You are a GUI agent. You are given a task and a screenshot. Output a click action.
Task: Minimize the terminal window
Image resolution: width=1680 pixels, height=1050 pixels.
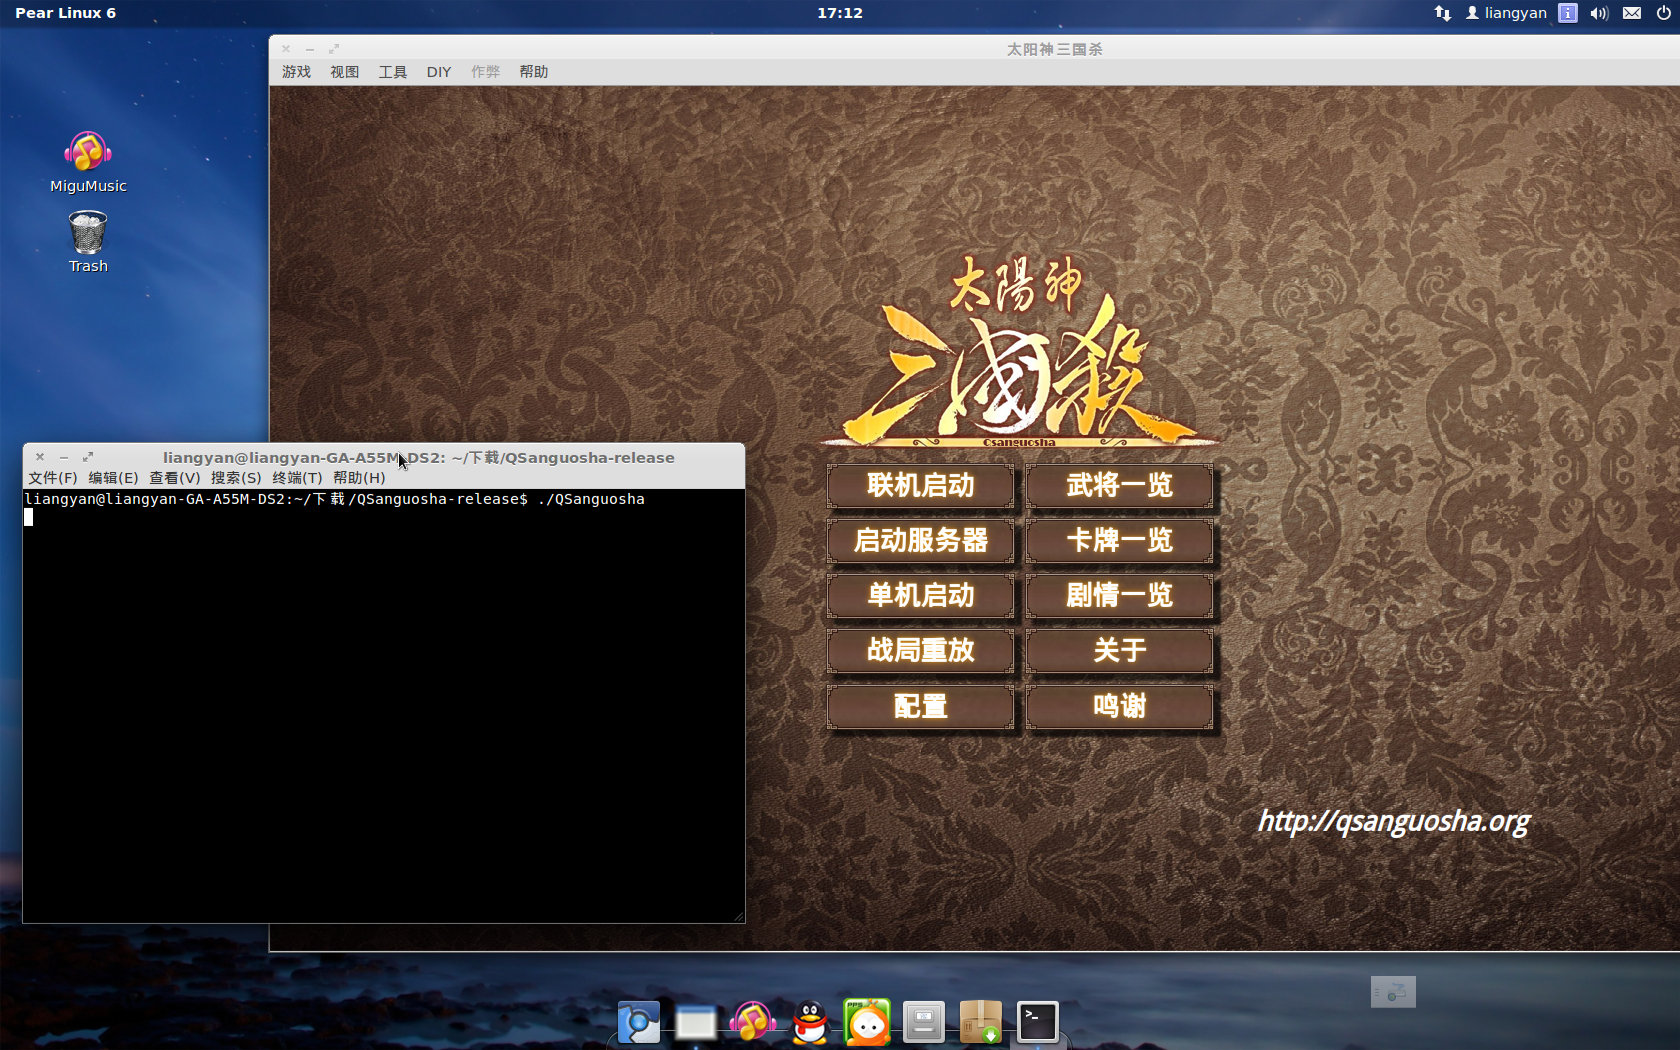[64, 457]
